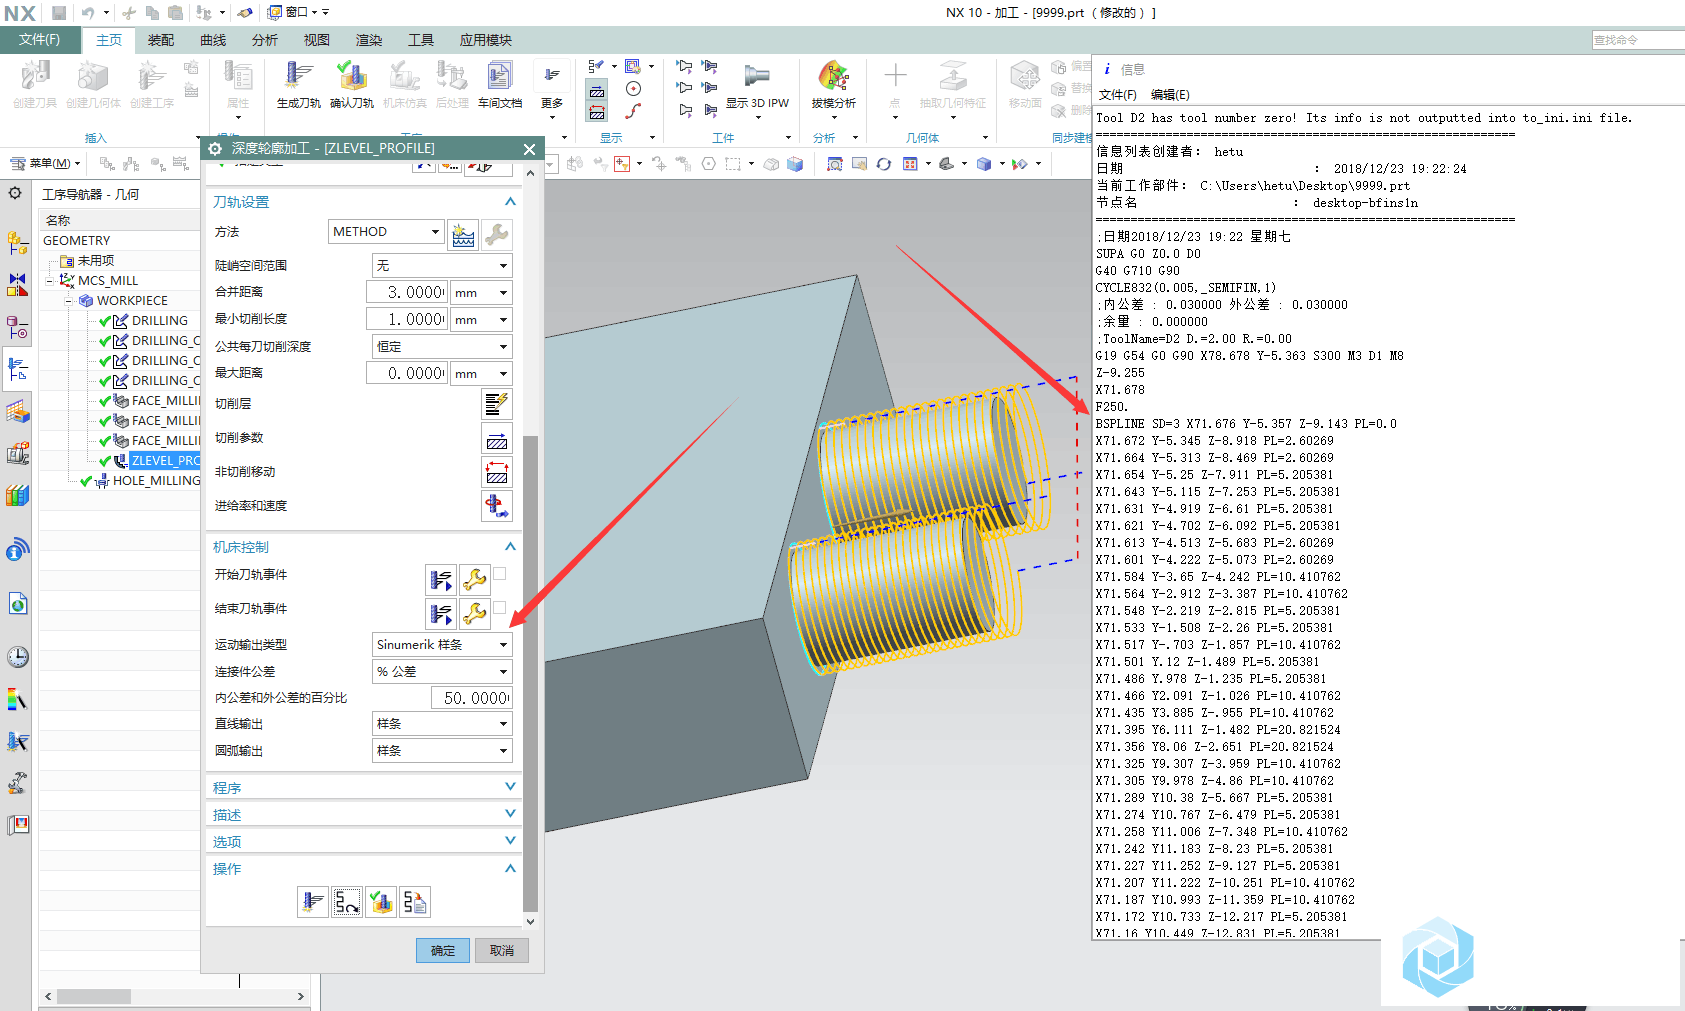This screenshot has height=1011, width=1685.
Task: Click the 确定 button
Action: click(443, 951)
